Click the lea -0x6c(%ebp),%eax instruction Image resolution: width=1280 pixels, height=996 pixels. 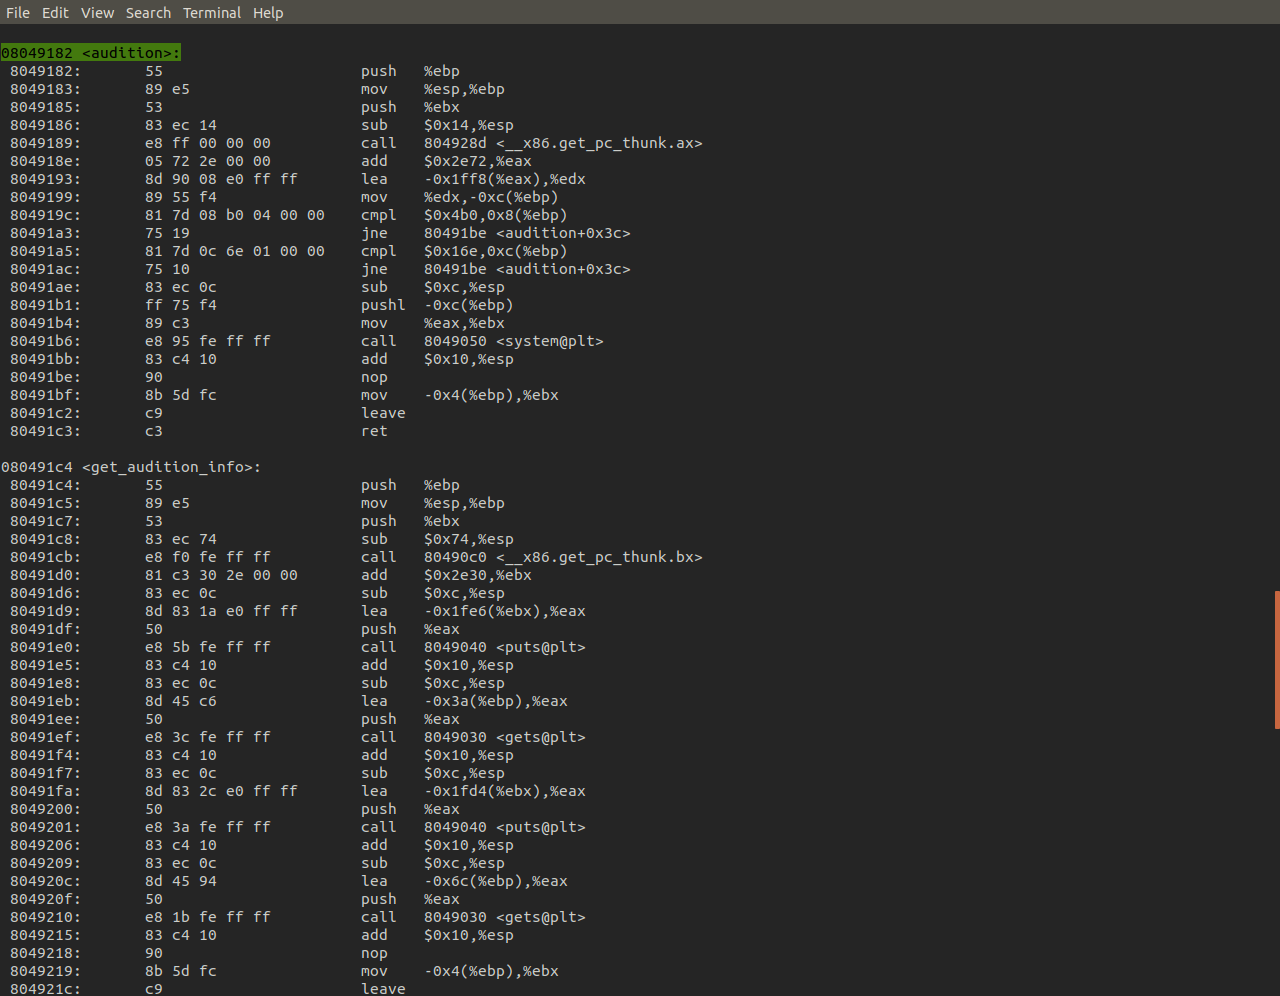click(x=495, y=881)
